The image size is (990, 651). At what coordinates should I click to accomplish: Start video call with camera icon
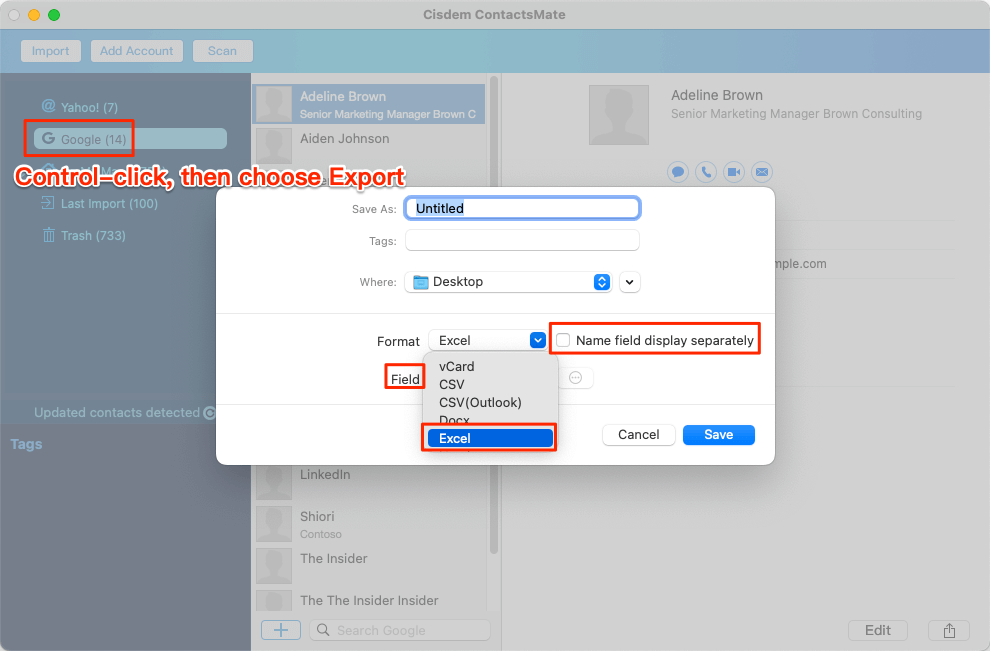coord(734,172)
